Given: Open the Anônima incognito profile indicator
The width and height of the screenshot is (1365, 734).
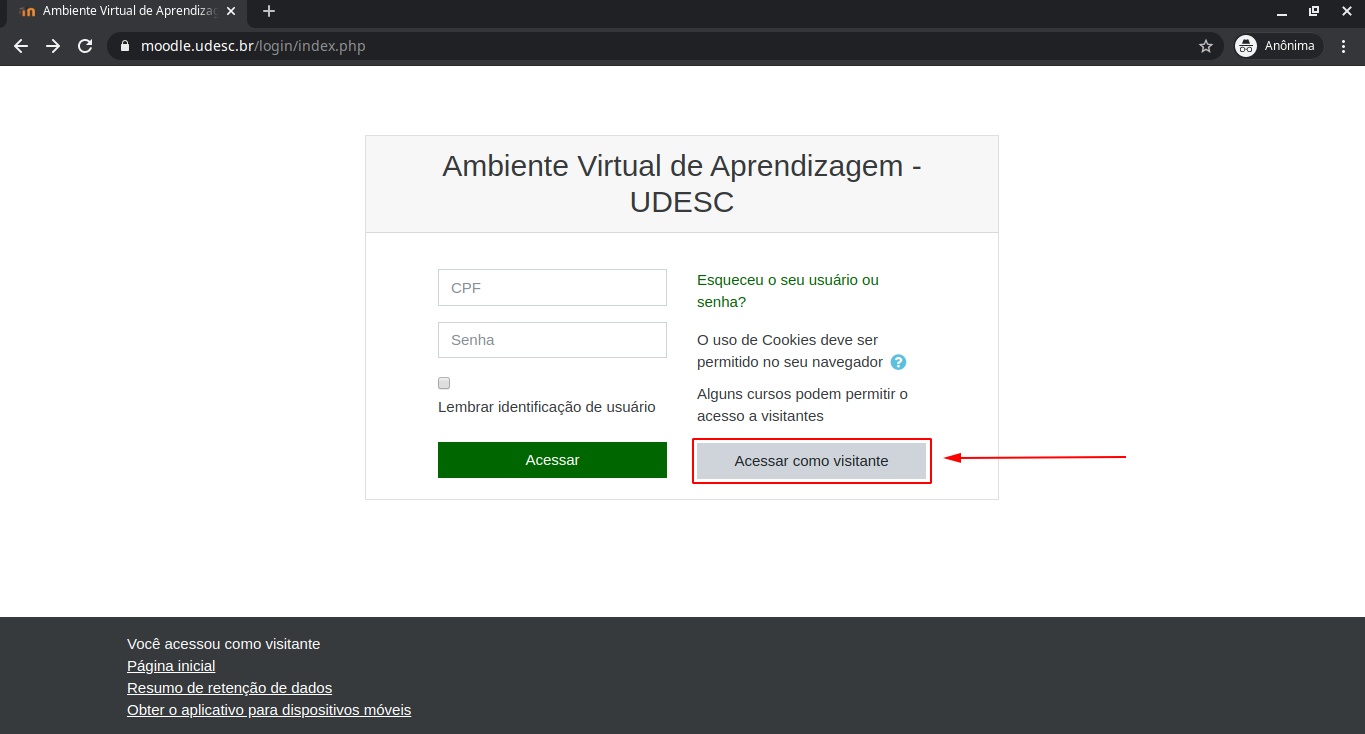Looking at the screenshot, I should [1277, 46].
